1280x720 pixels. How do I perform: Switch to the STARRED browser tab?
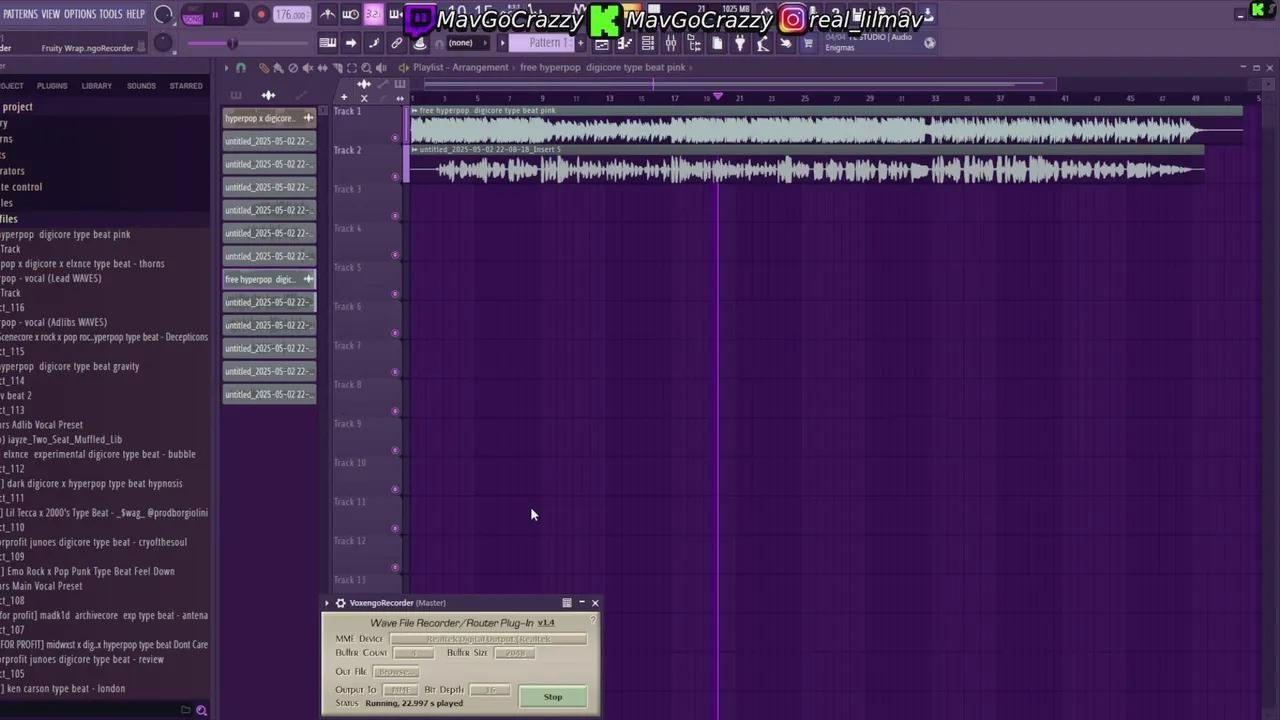coord(186,86)
